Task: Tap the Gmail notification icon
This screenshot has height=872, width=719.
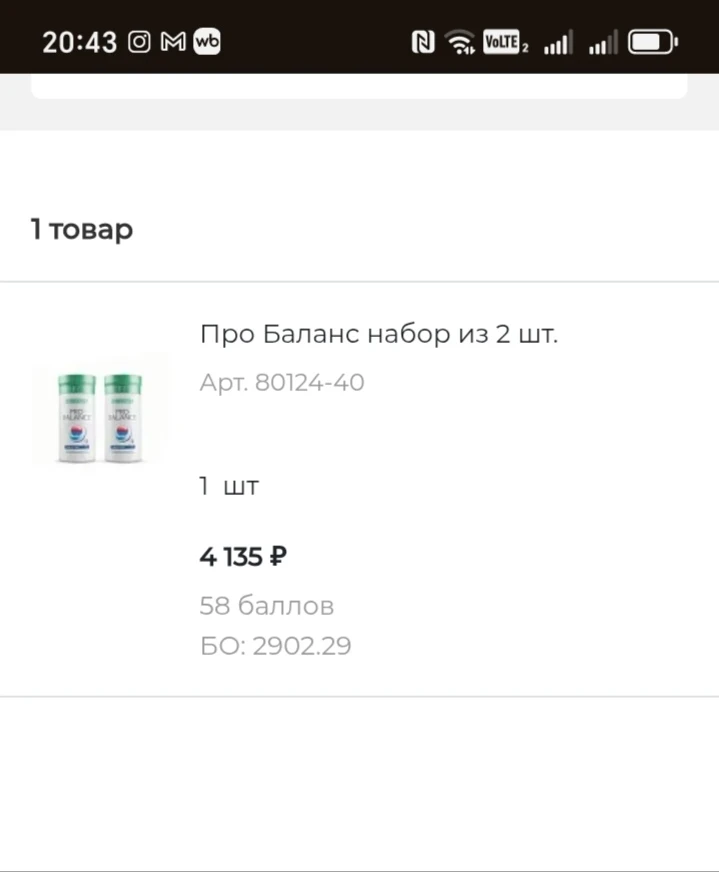Action: 173,42
